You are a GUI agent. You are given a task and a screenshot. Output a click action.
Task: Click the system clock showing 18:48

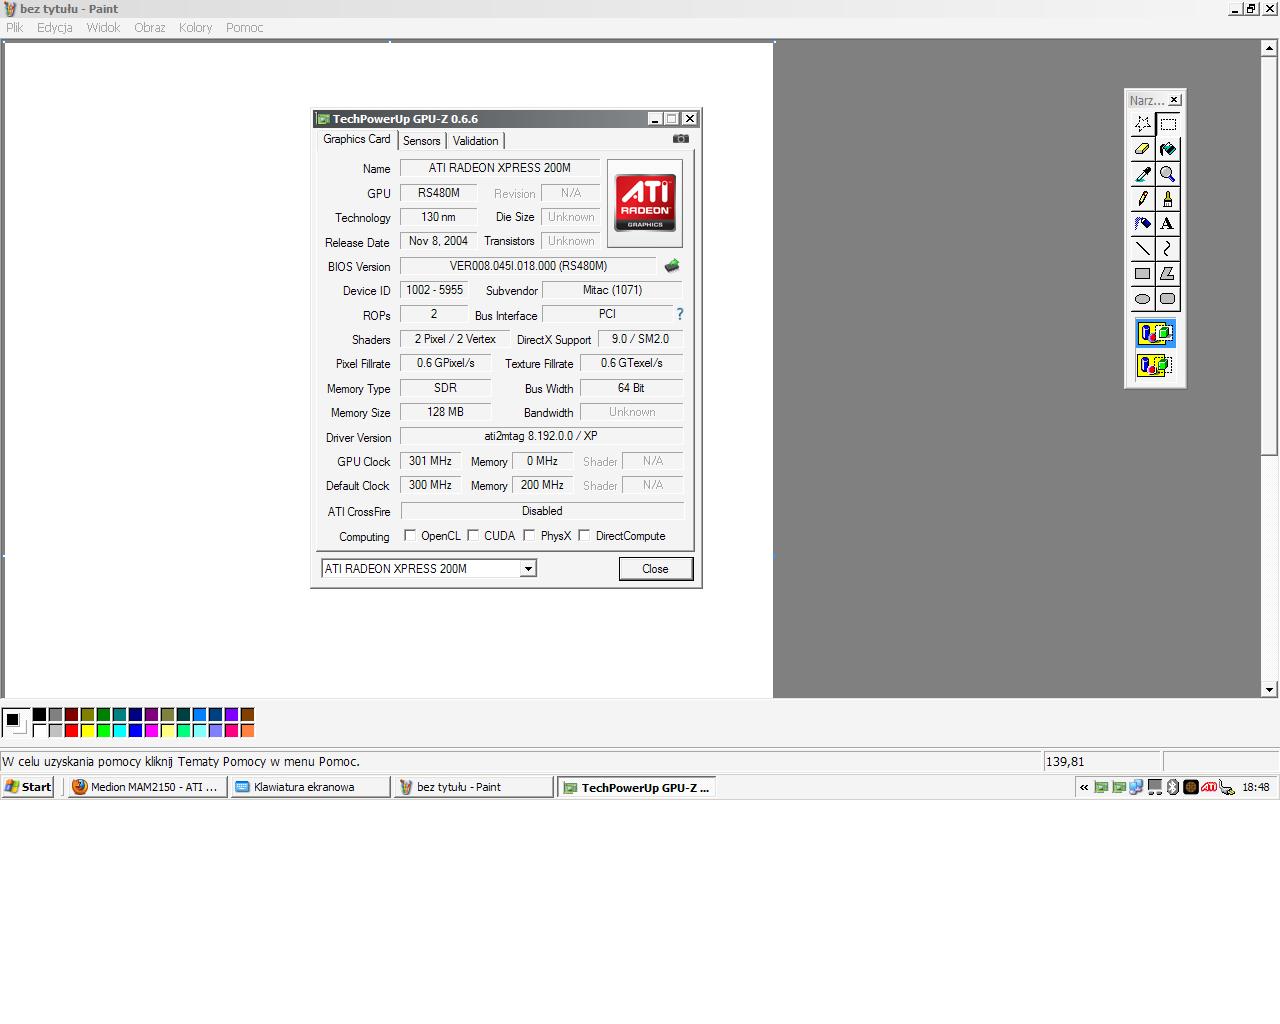pyautogui.click(x=1255, y=787)
